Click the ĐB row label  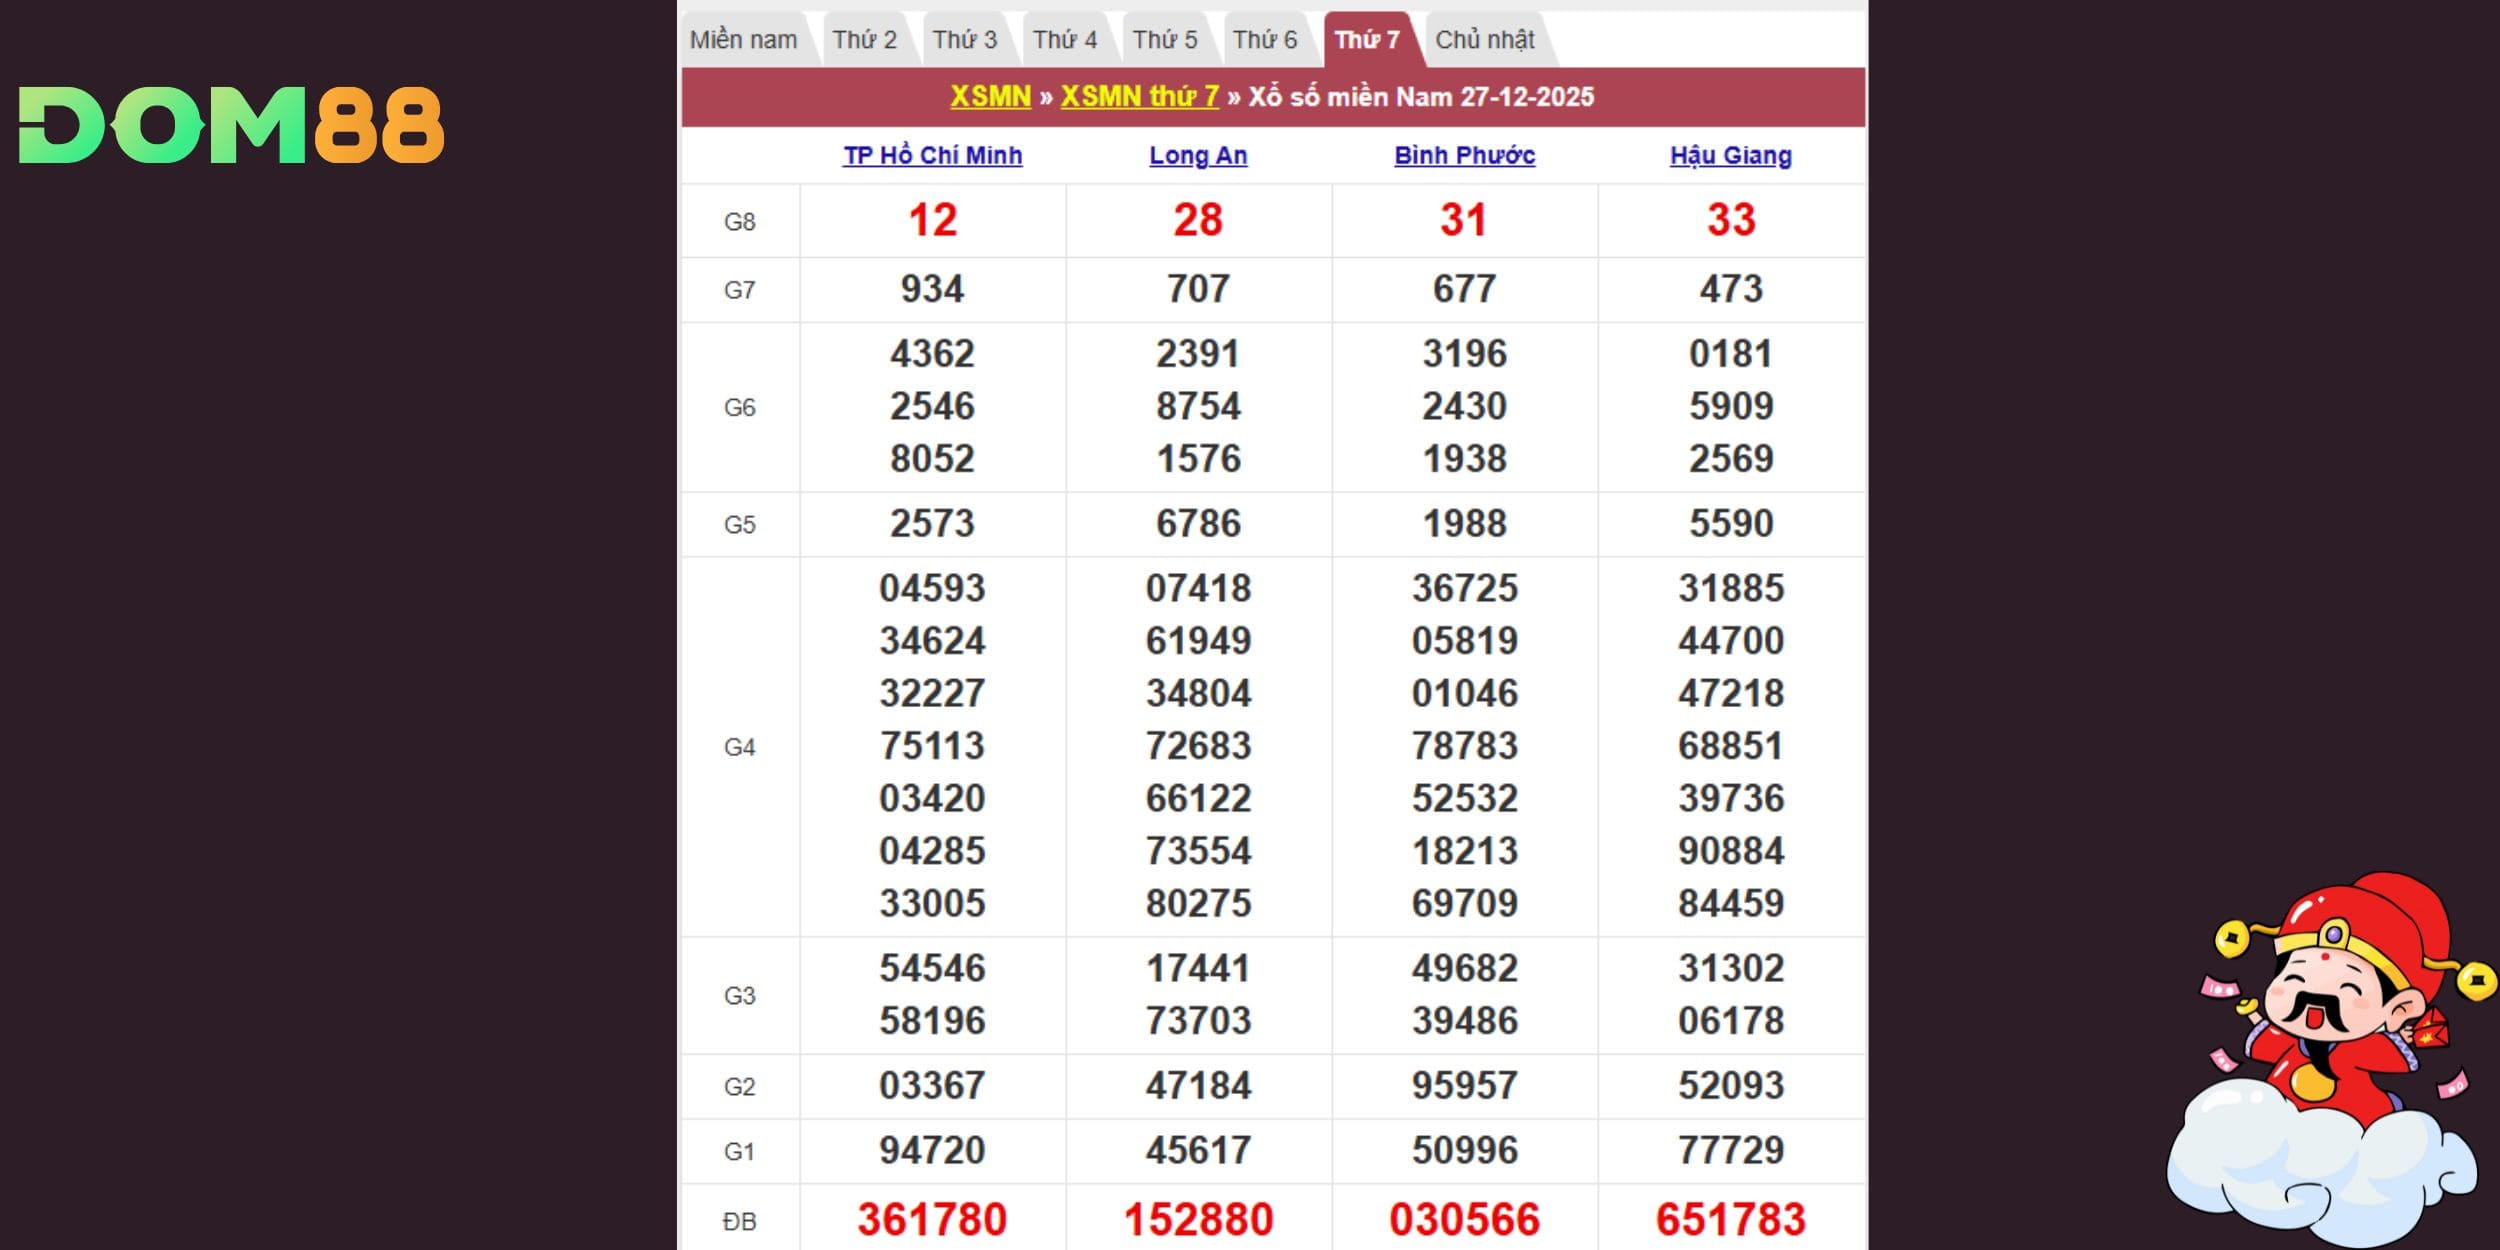tap(739, 1221)
